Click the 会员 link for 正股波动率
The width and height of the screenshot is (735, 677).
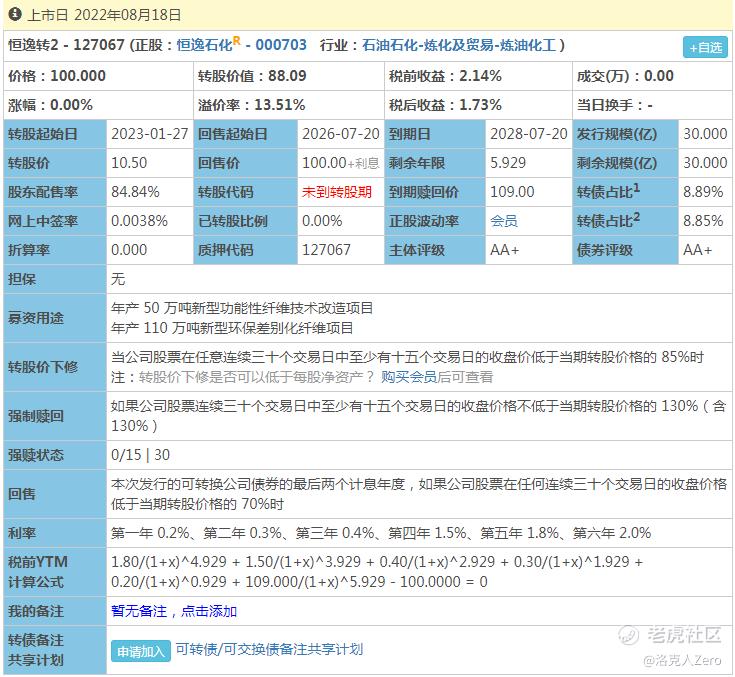tap(504, 221)
